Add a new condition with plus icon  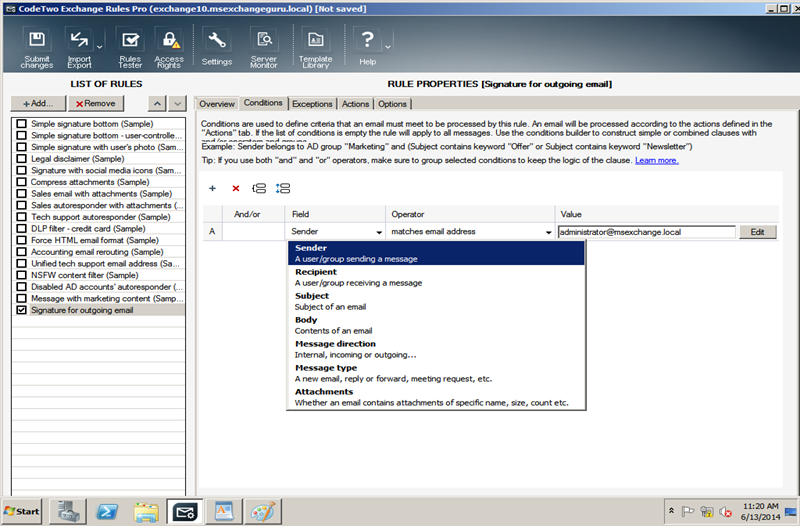(212, 188)
